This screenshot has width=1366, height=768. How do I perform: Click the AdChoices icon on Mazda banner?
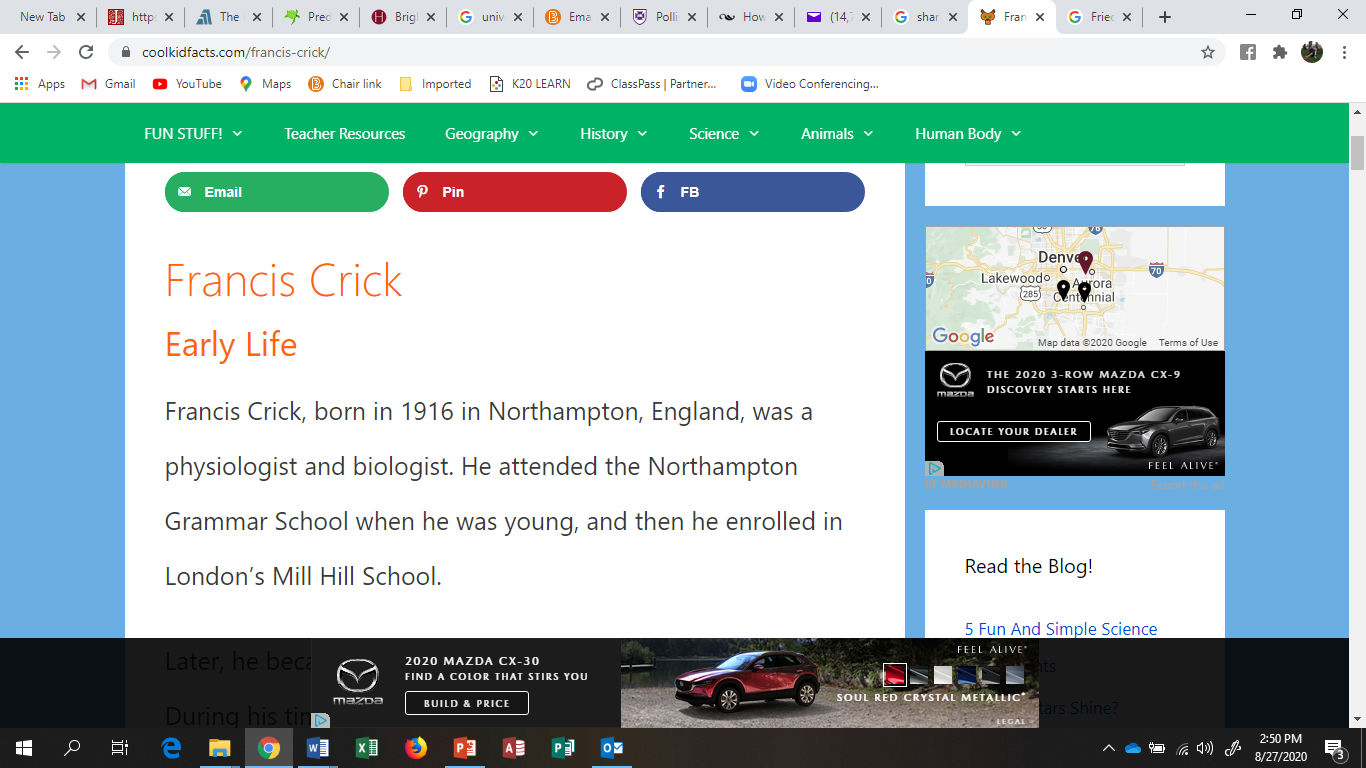pyautogui.click(x=320, y=720)
